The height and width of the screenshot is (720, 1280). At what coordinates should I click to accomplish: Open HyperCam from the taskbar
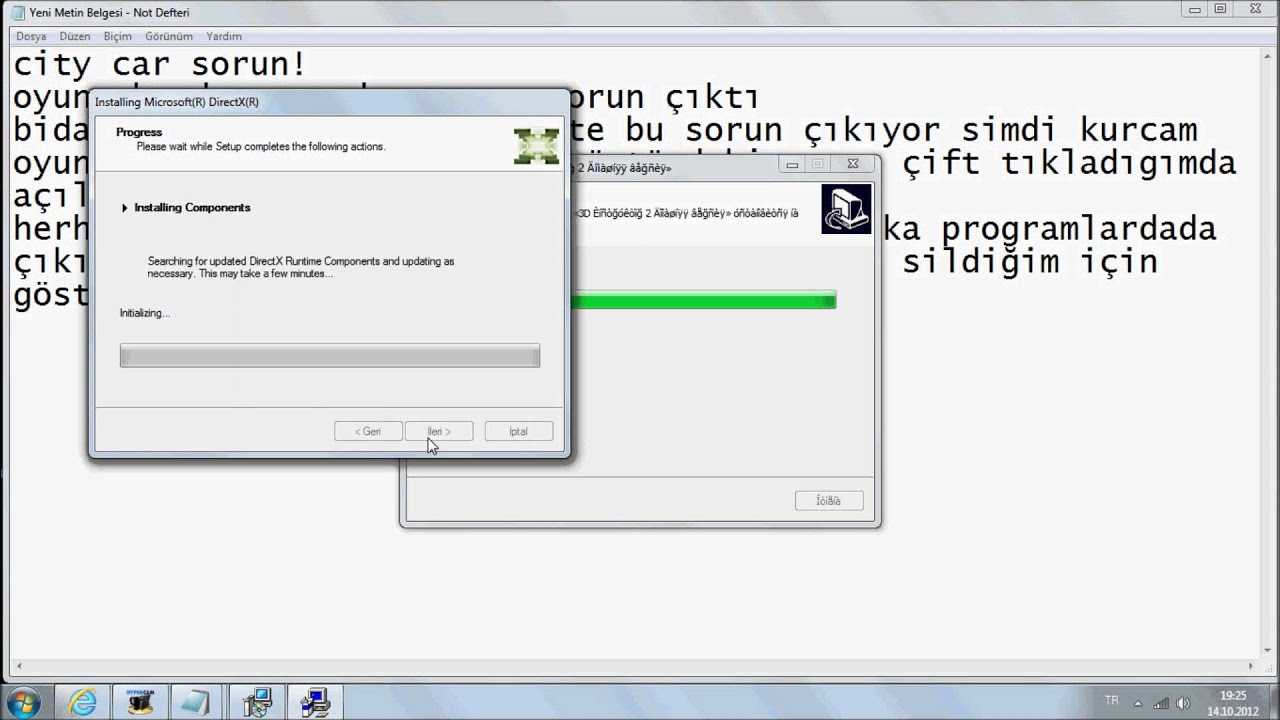click(x=140, y=702)
